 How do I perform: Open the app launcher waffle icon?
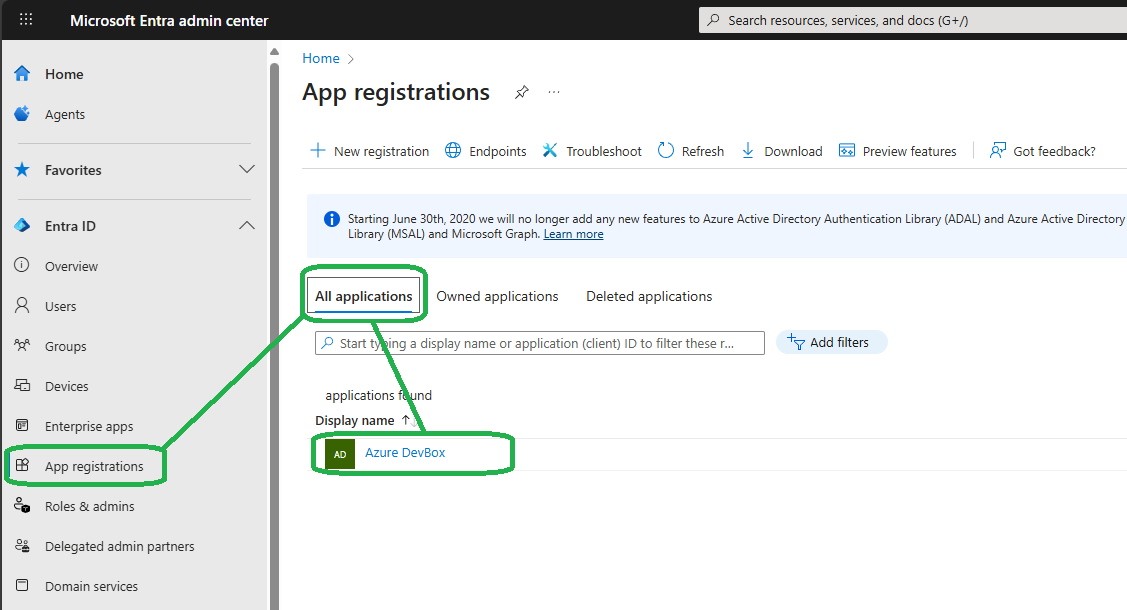coord(26,20)
